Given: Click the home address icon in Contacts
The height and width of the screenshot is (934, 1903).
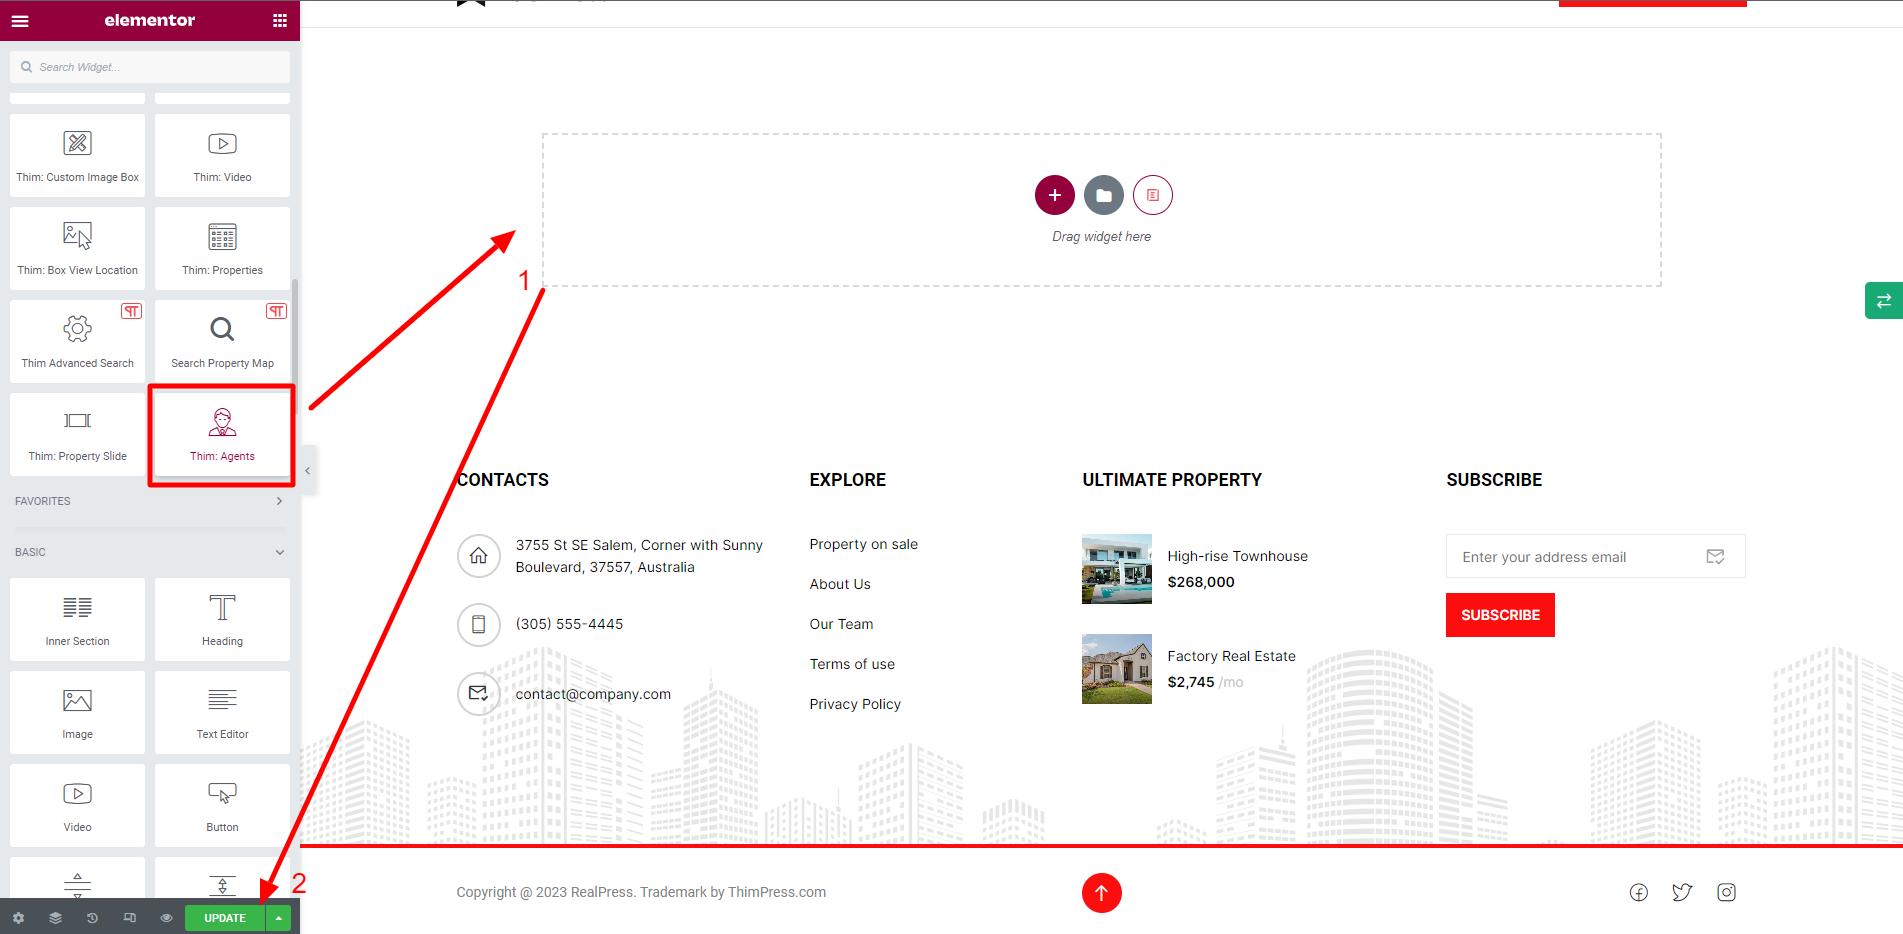Looking at the screenshot, I should (x=478, y=556).
